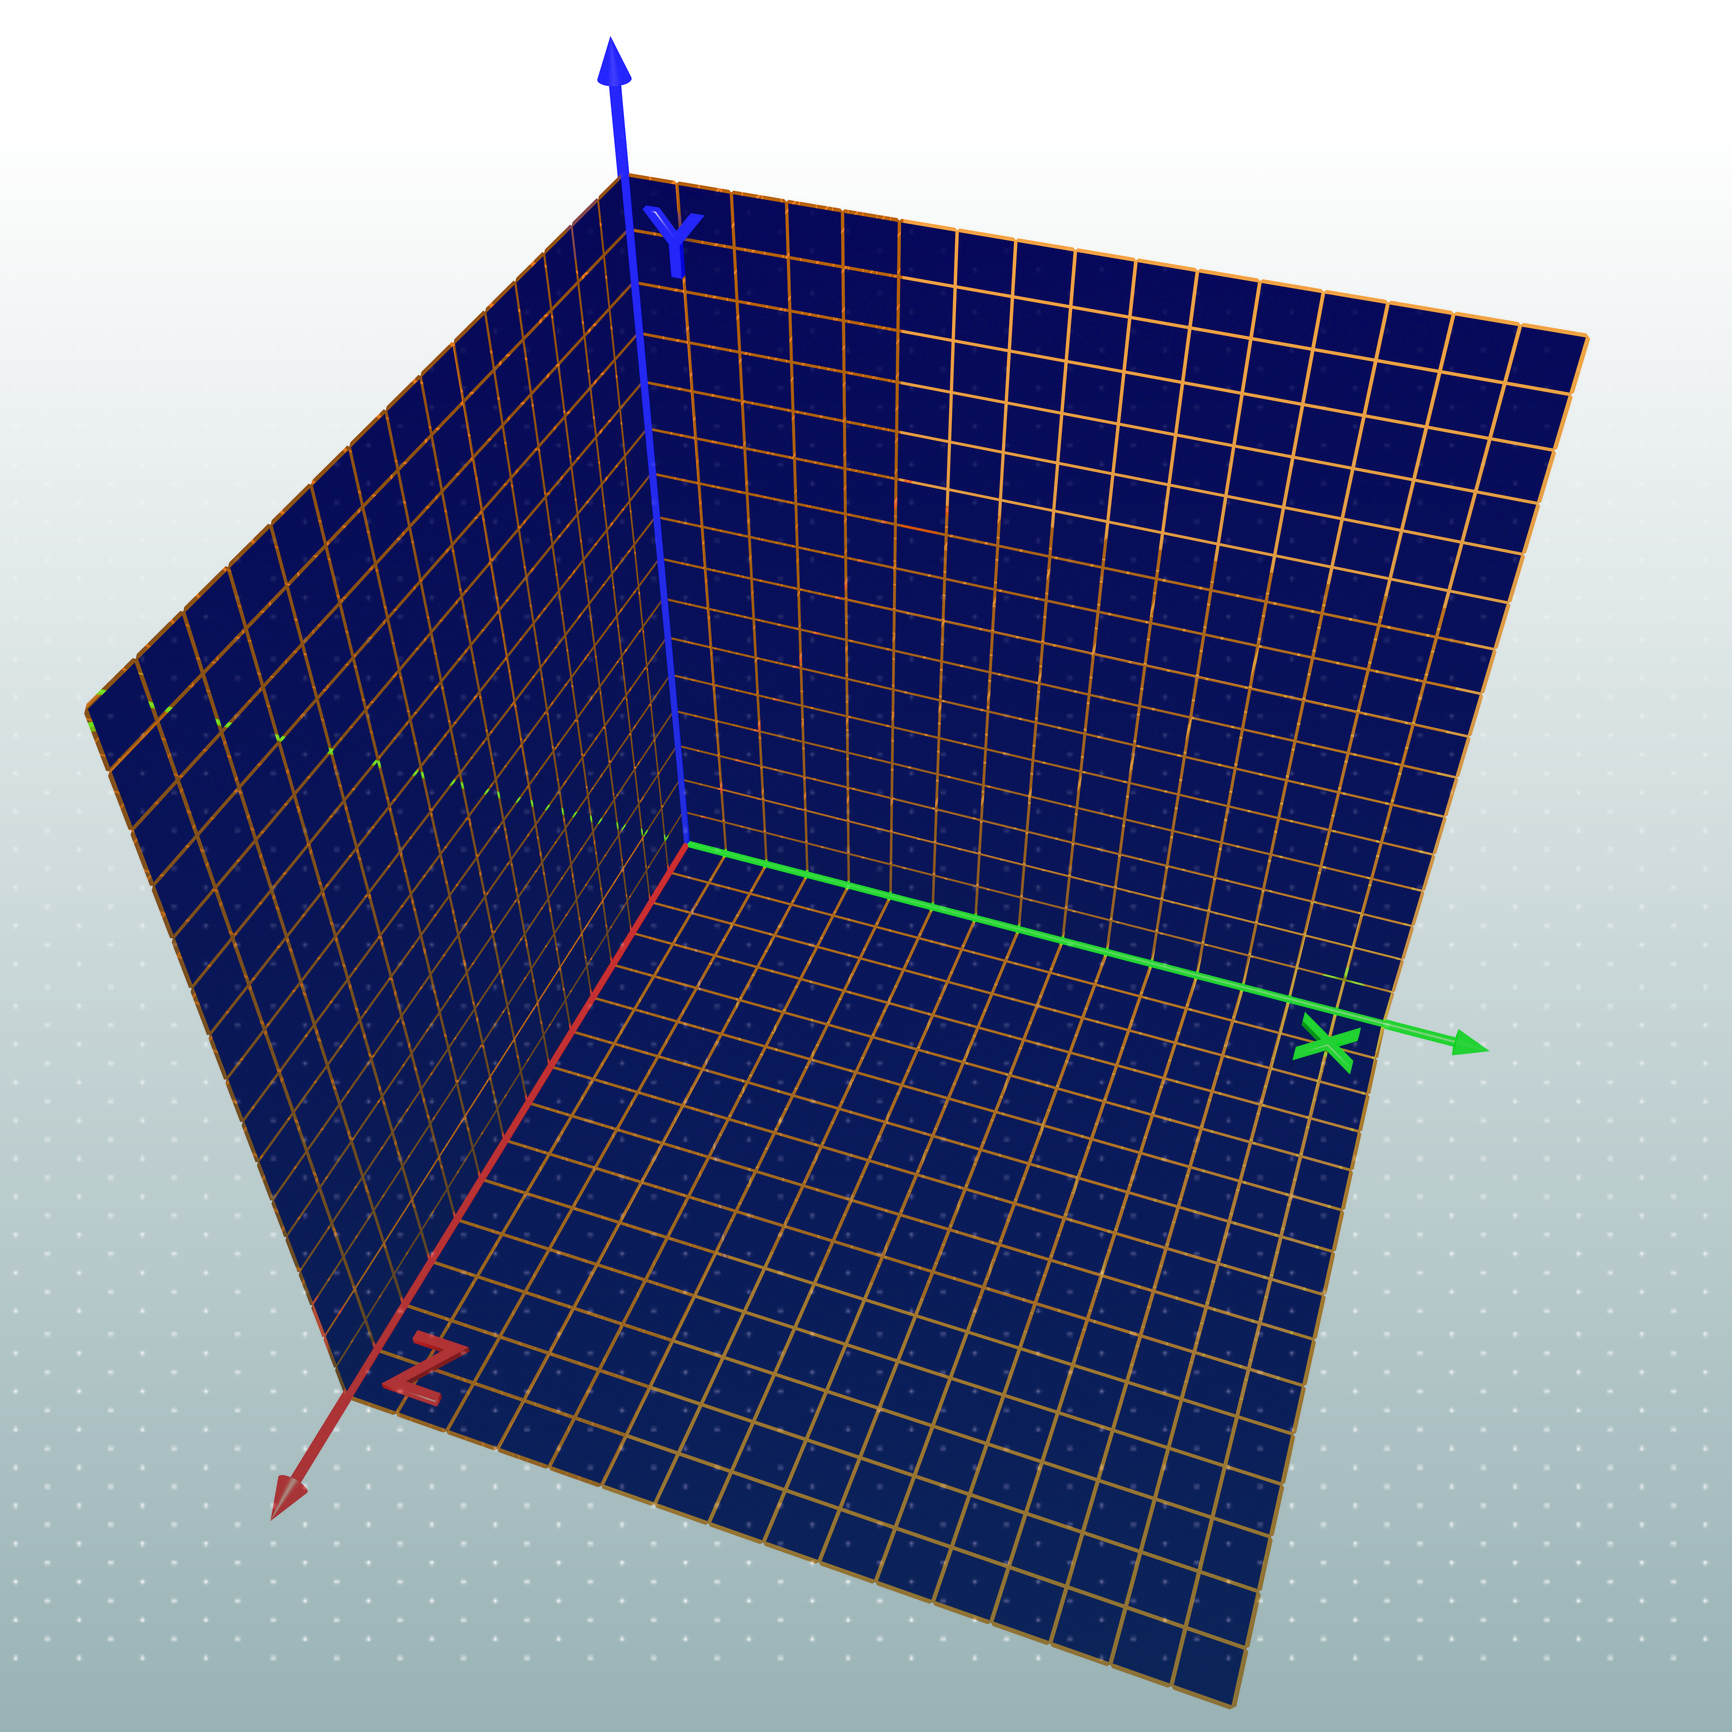Screen dimensions: 1732x1732
Task: Click bottom-right corner of the floor grid
Action: 1232,1705
